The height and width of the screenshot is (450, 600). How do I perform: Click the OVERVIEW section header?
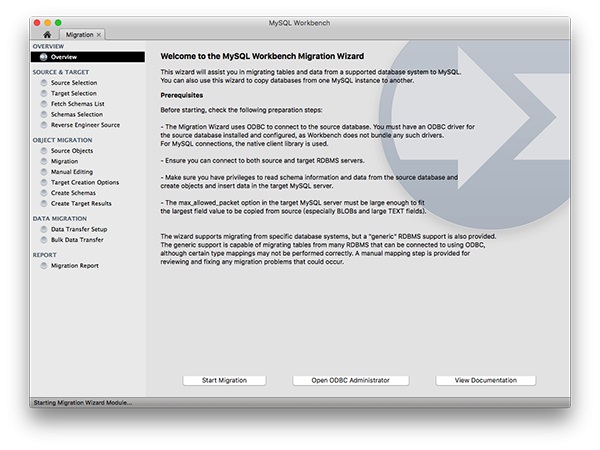point(48,46)
